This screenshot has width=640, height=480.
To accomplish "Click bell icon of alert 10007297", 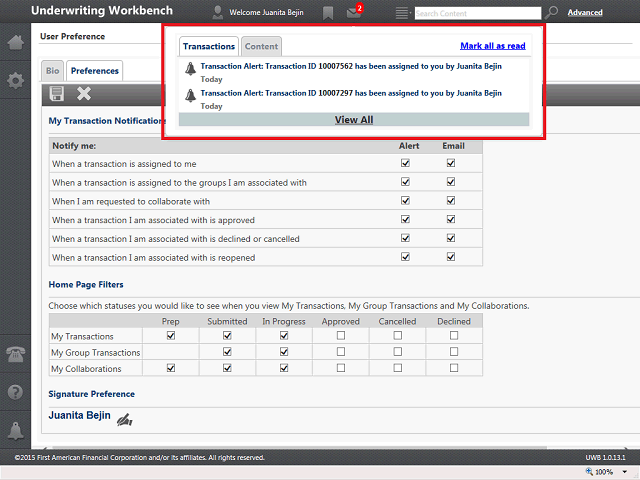I will pos(190,96).
